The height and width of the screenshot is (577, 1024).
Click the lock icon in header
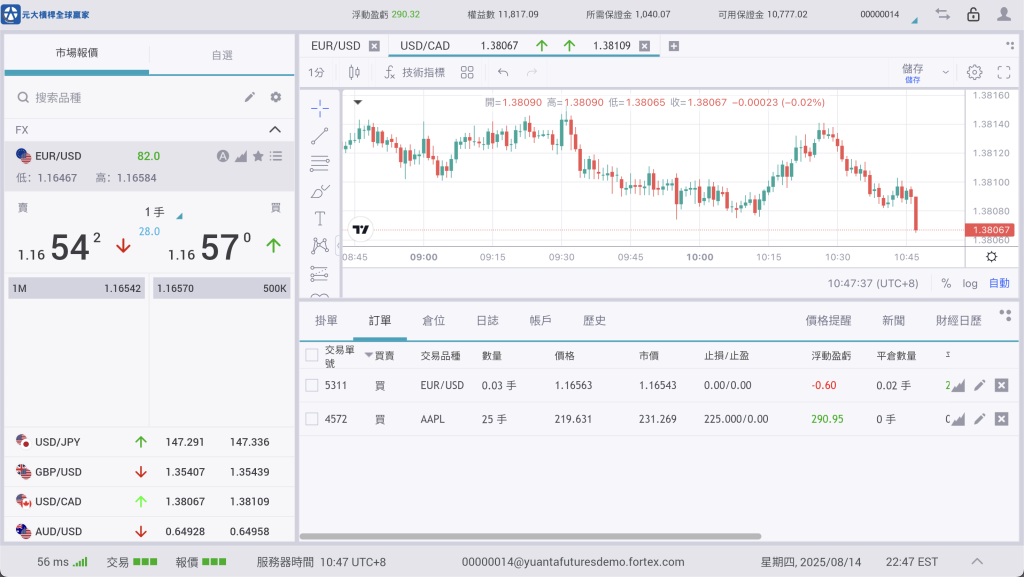tap(973, 14)
